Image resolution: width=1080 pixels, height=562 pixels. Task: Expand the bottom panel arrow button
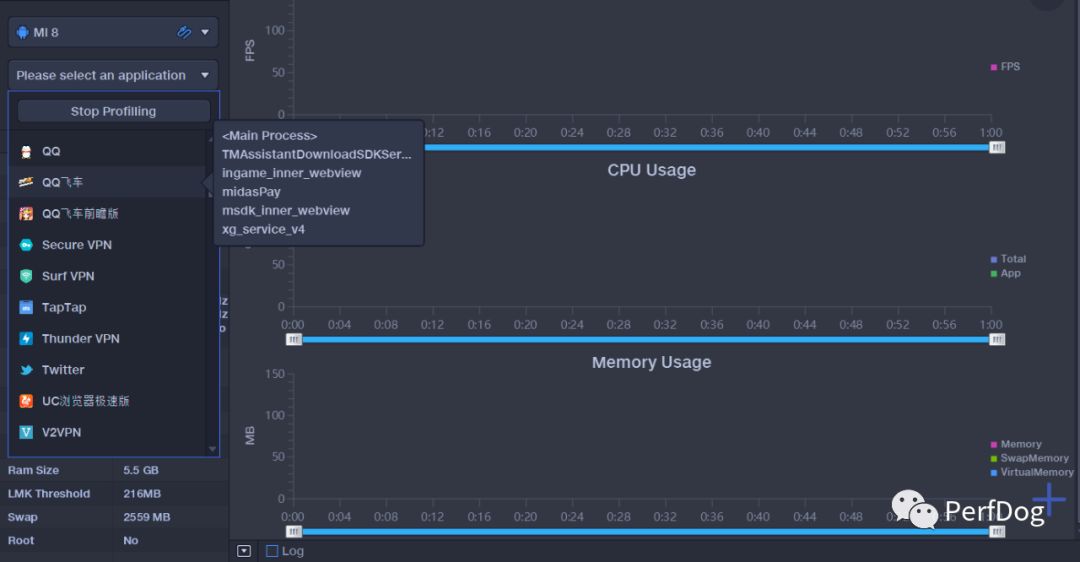244,551
